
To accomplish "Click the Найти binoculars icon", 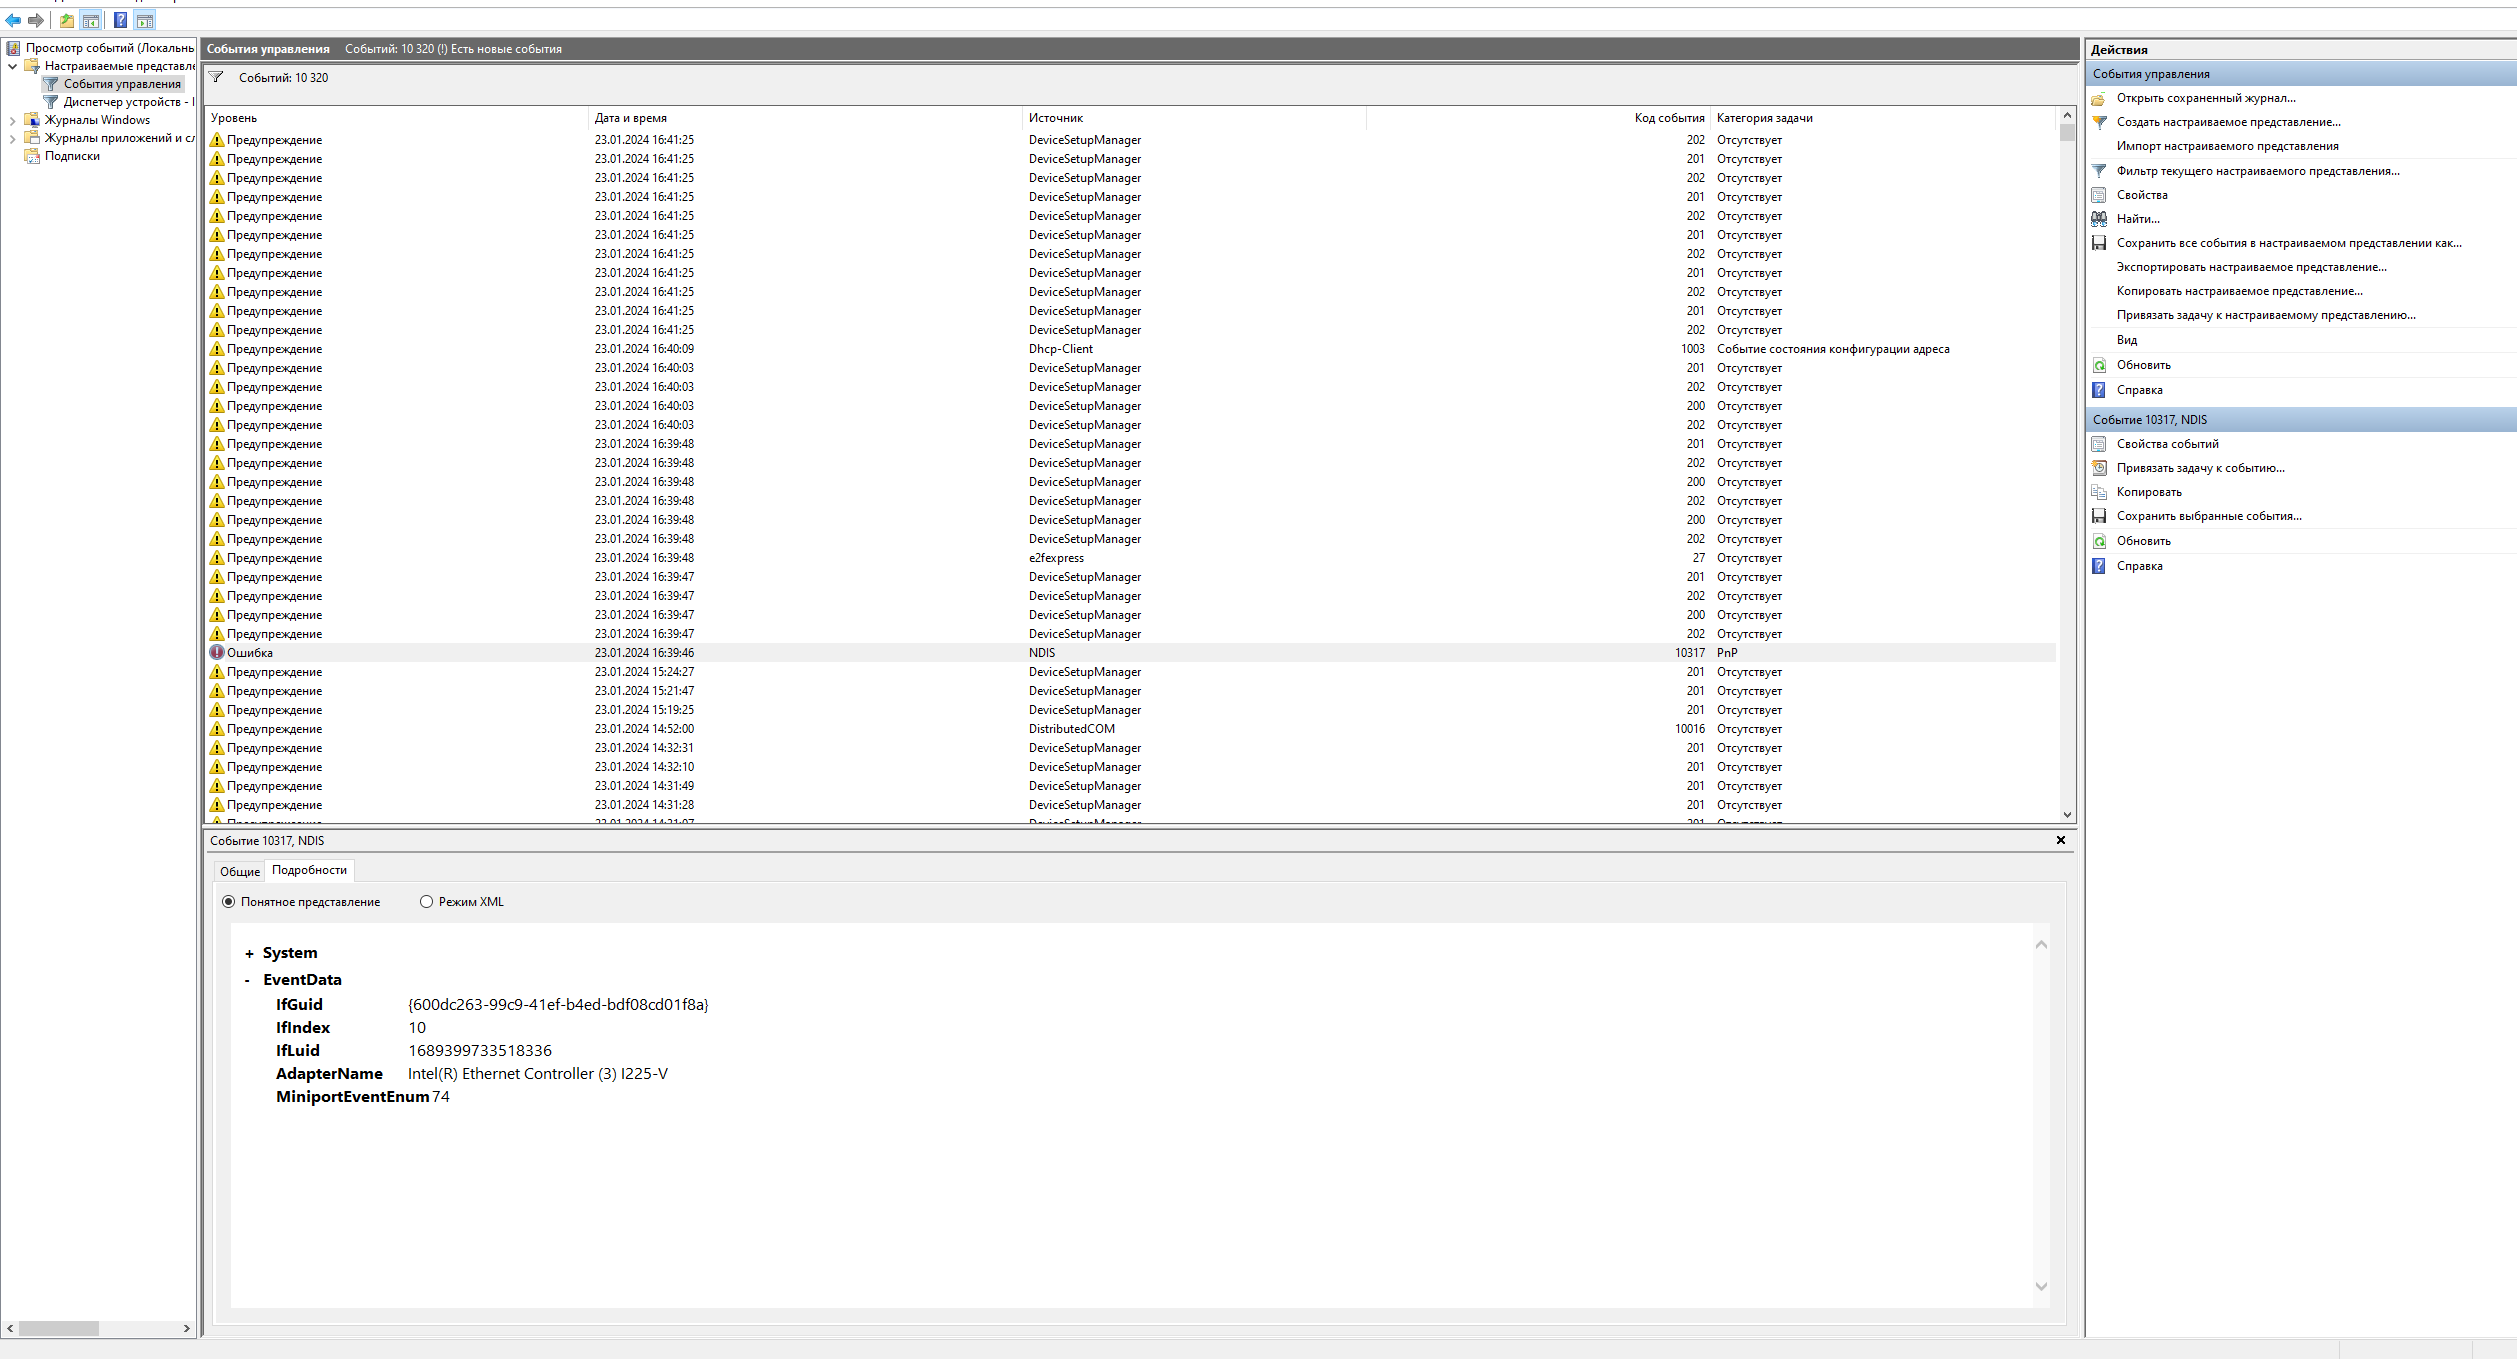I will tap(2099, 219).
